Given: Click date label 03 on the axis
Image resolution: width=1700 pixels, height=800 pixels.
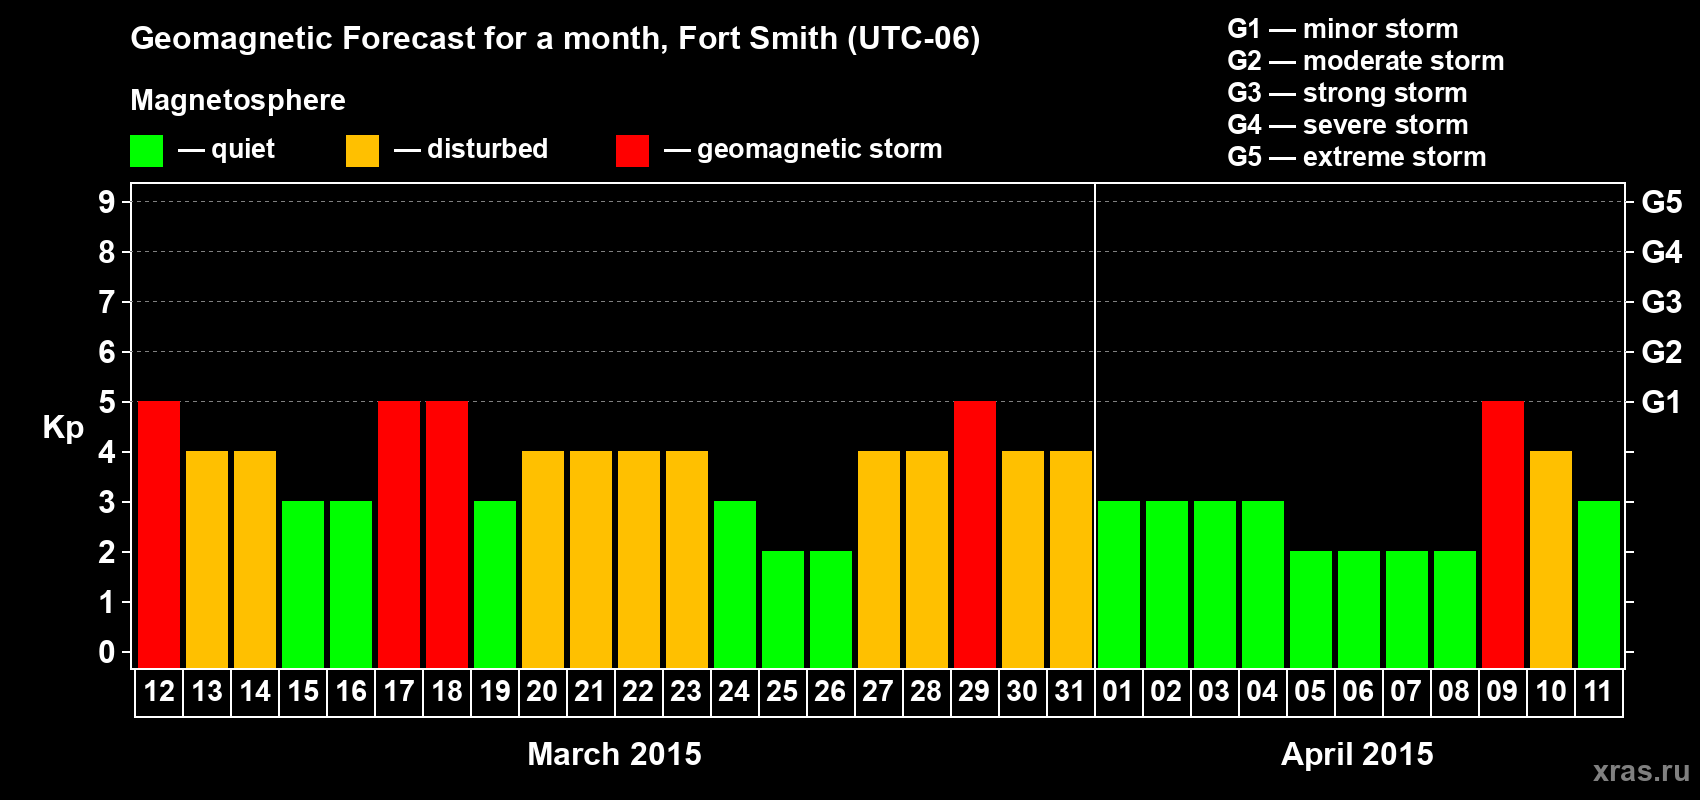Looking at the screenshot, I should tap(1214, 692).
